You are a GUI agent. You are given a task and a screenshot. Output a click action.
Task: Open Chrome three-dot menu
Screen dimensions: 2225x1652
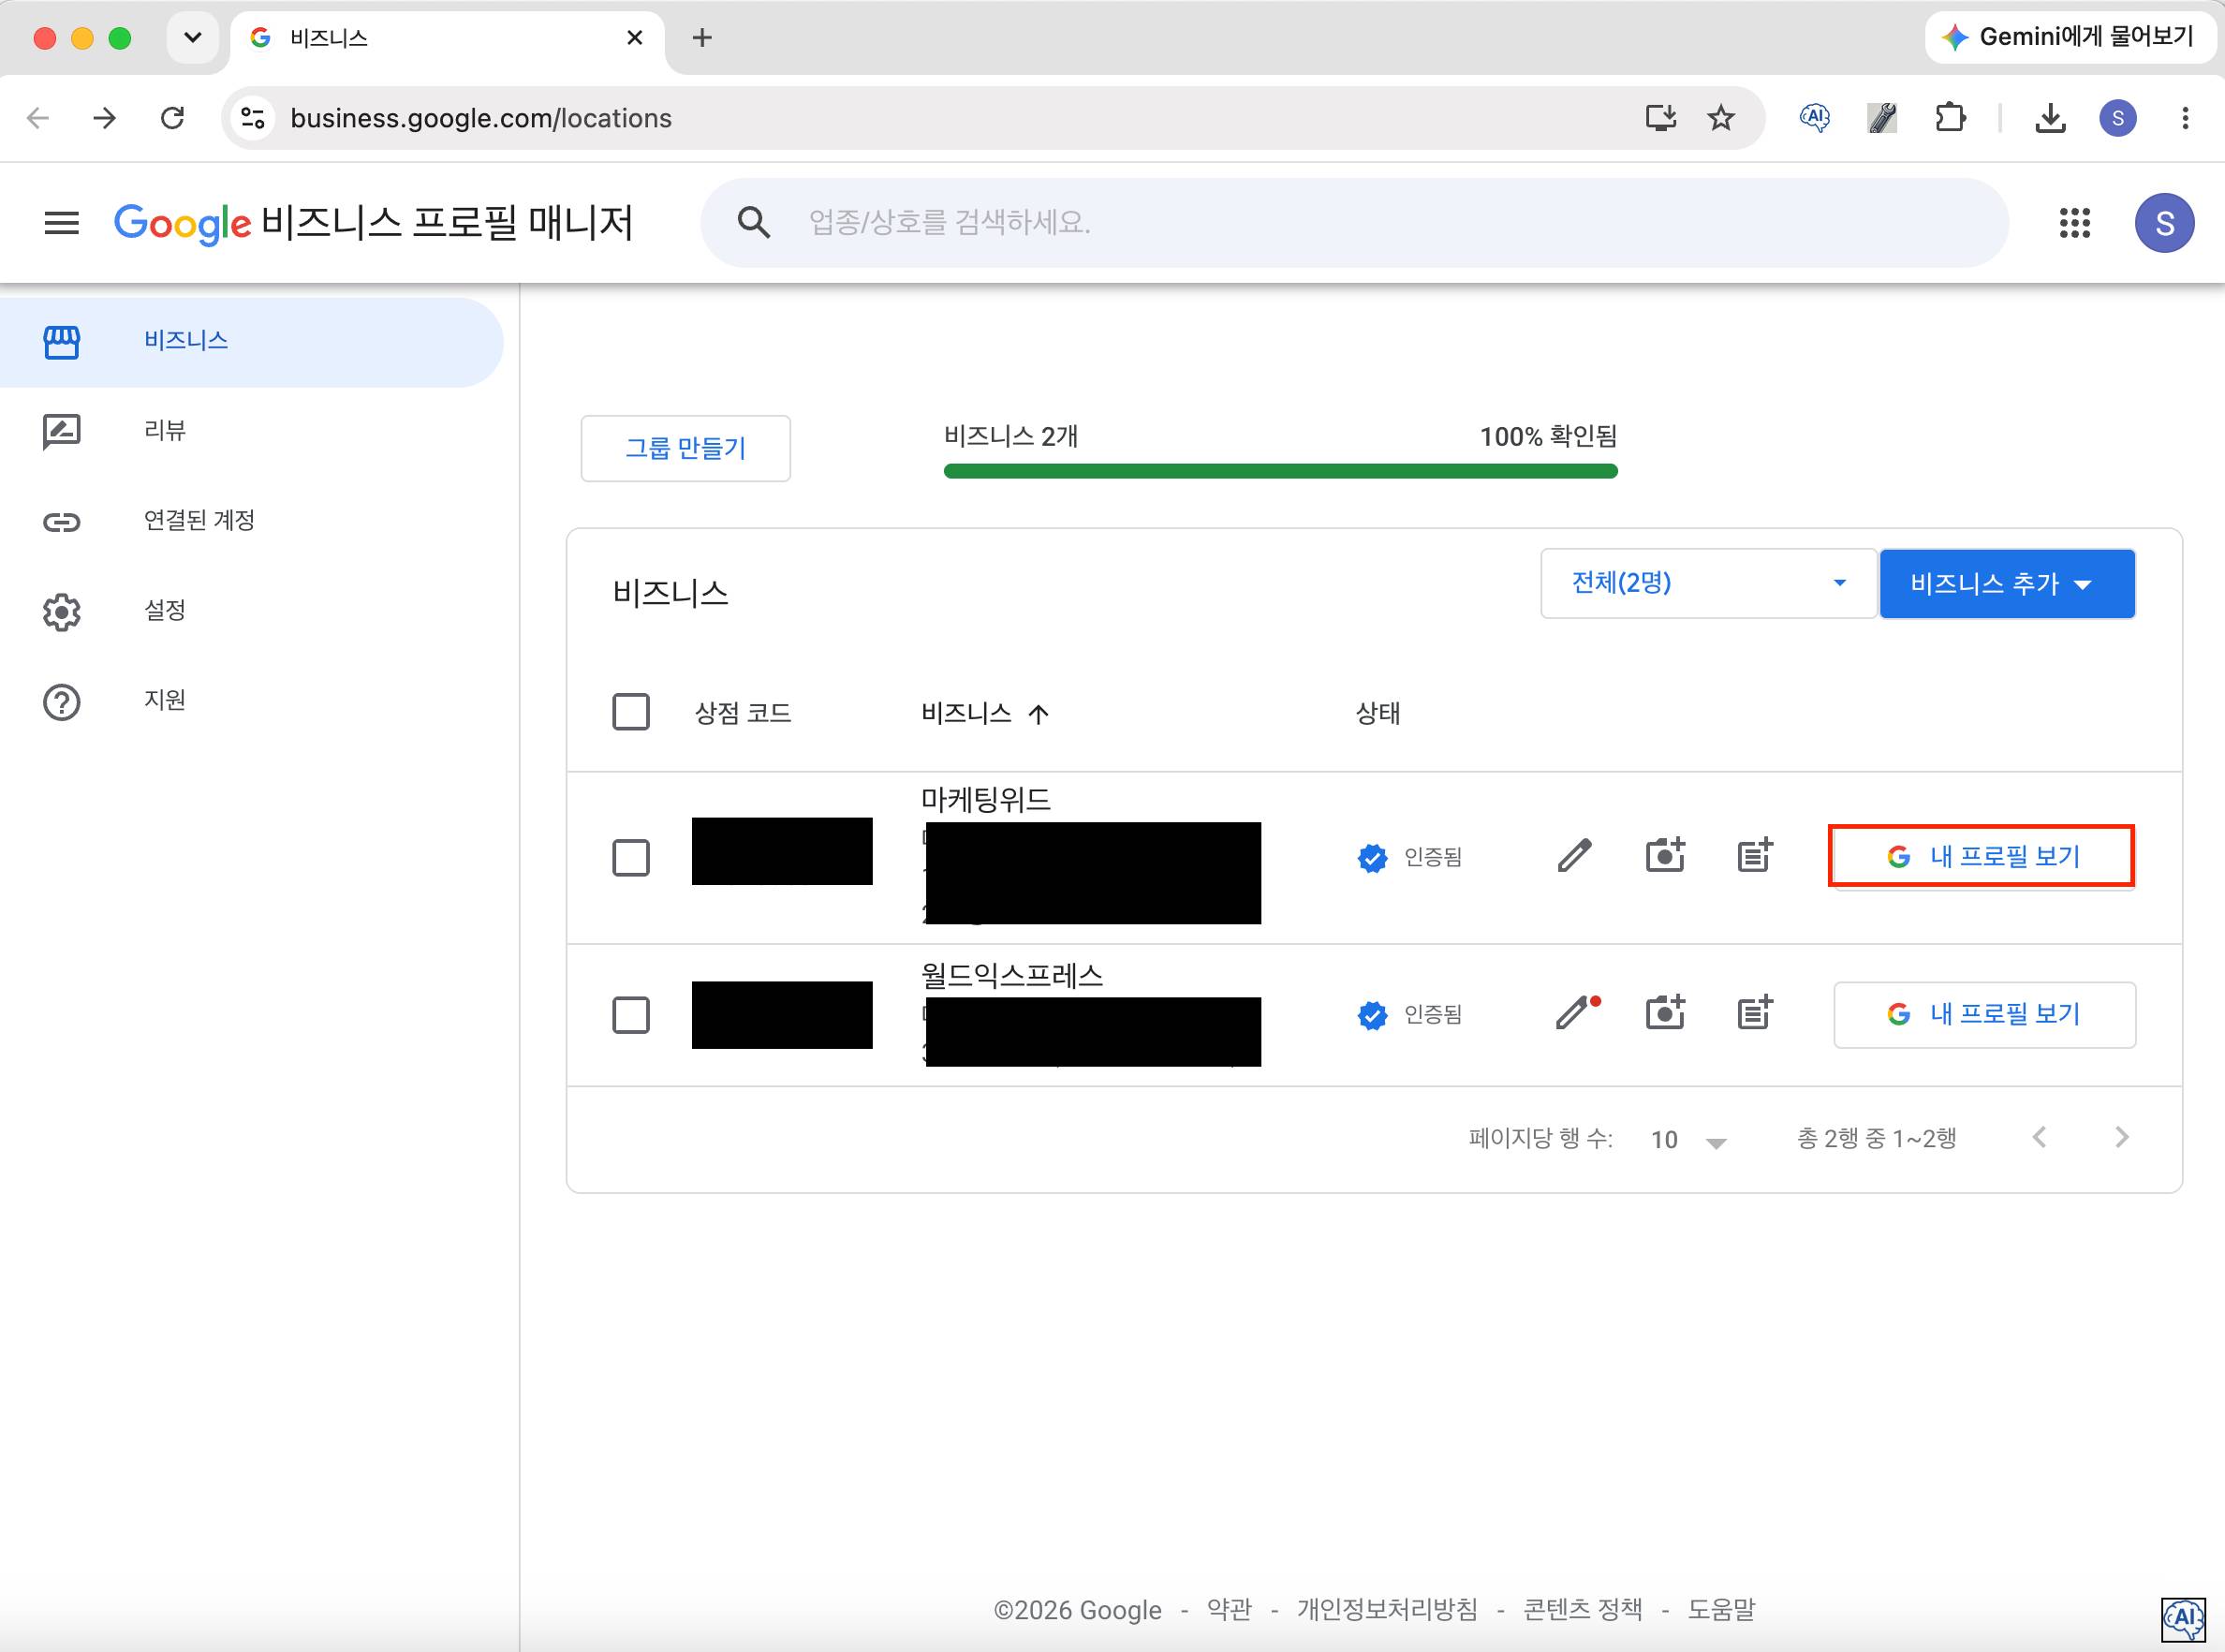click(x=2185, y=118)
